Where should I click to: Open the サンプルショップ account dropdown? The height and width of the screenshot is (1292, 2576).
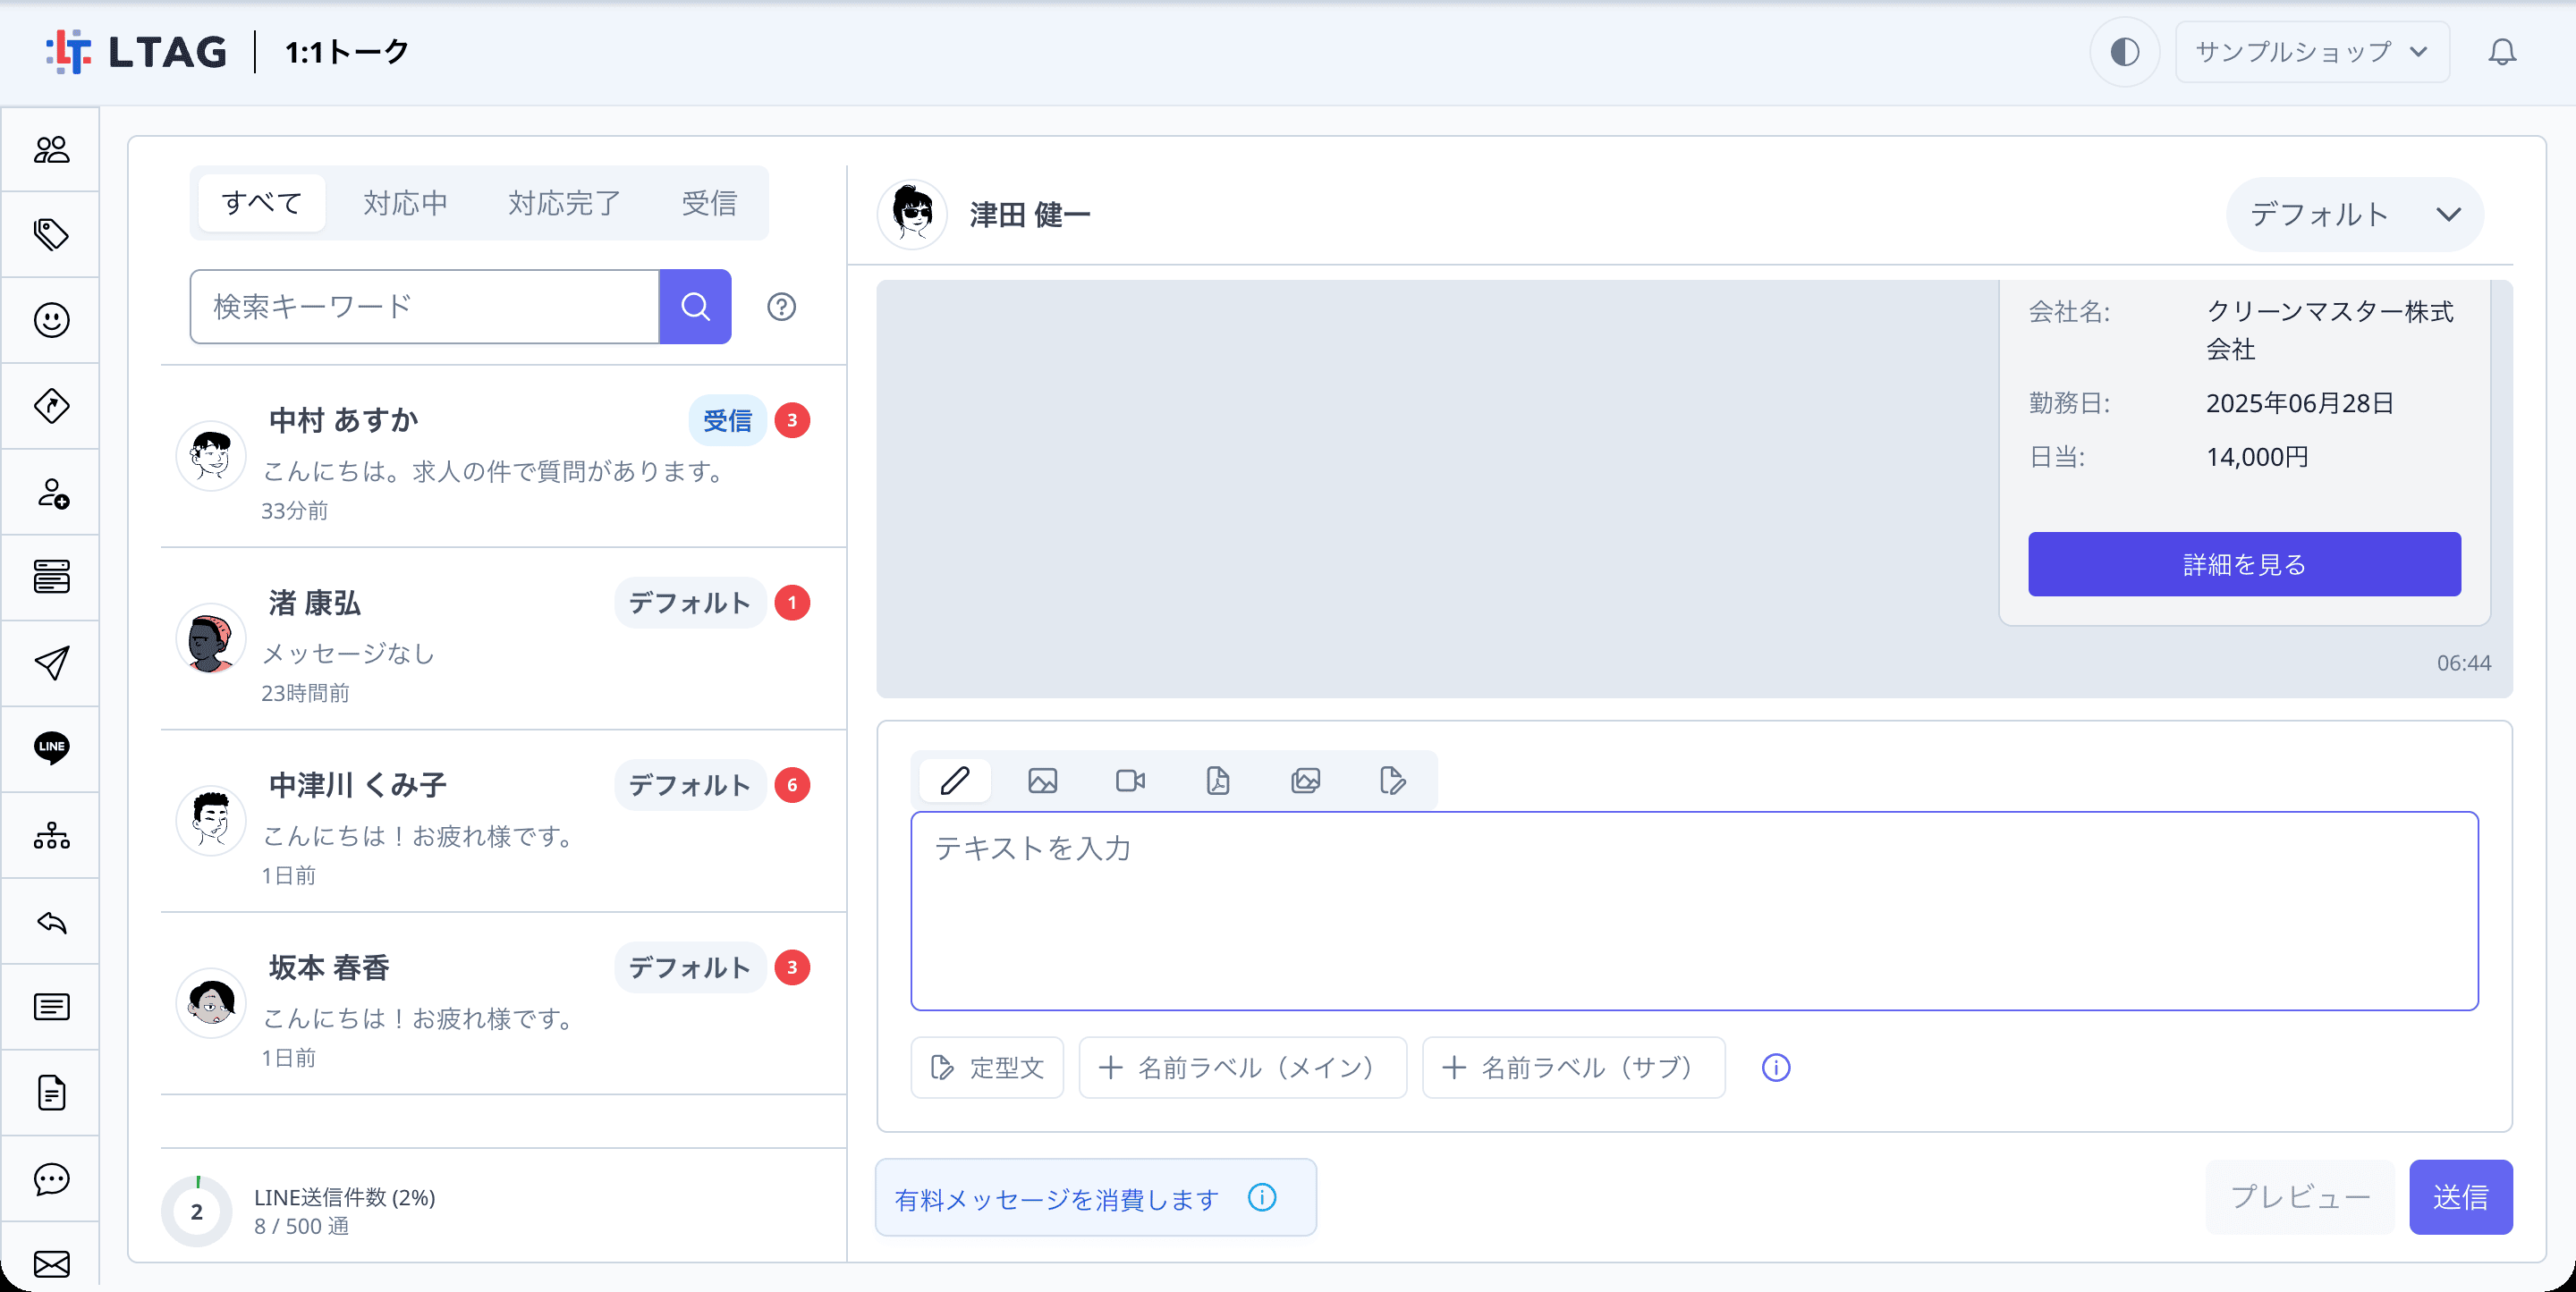pos(2311,52)
